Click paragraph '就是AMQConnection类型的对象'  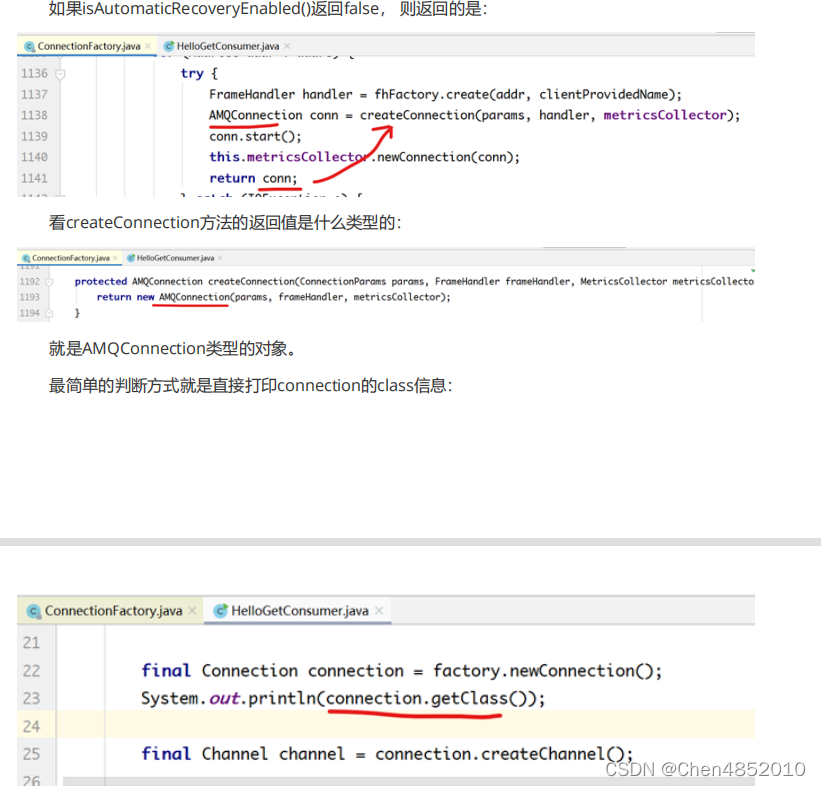tap(173, 348)
